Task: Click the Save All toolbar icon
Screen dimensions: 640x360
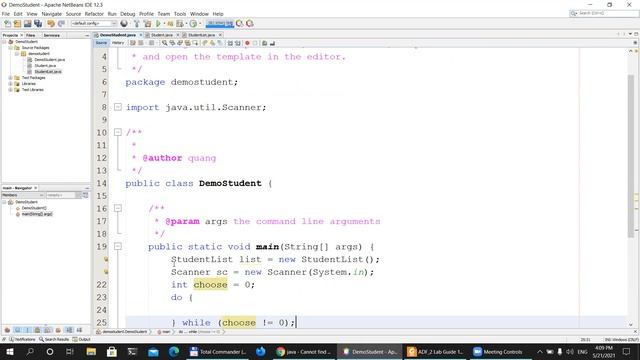Action: [x=38, y=24]
